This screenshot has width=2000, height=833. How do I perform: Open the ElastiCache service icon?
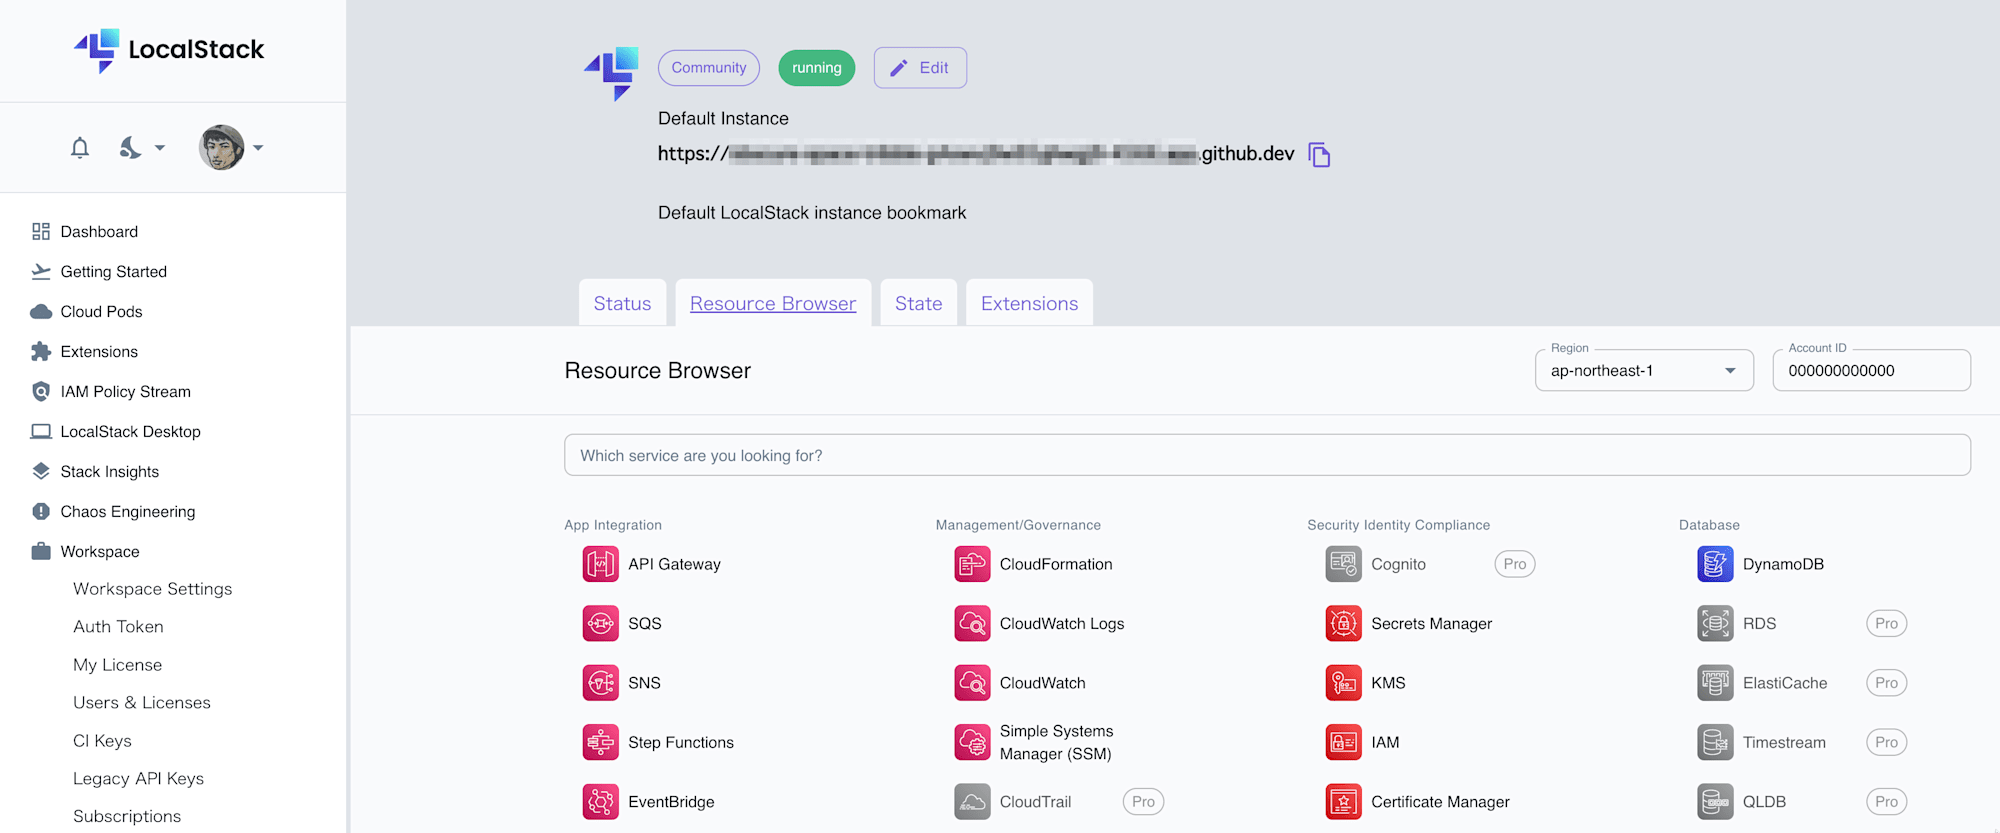1715,683
